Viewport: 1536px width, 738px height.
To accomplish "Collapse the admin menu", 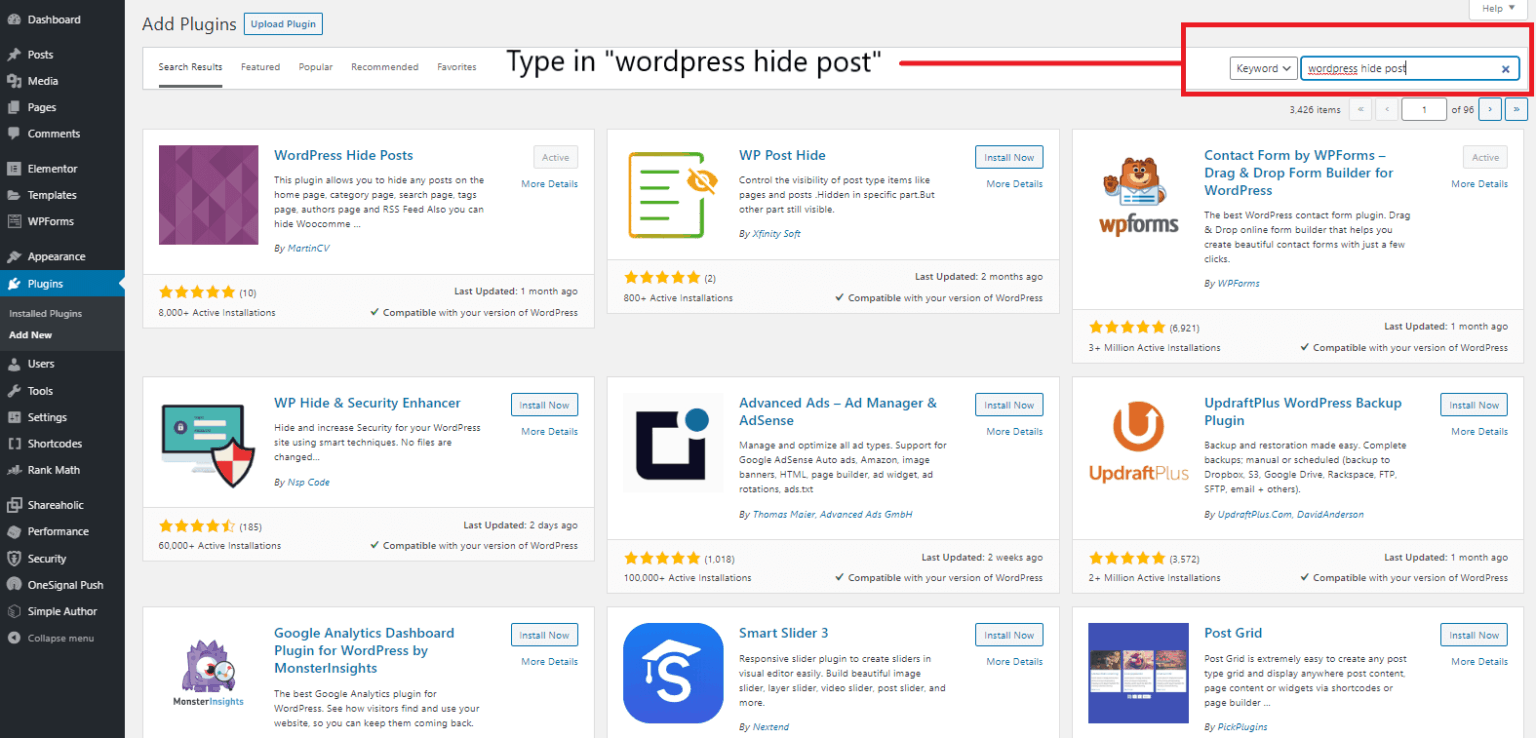I will (52, 638).
